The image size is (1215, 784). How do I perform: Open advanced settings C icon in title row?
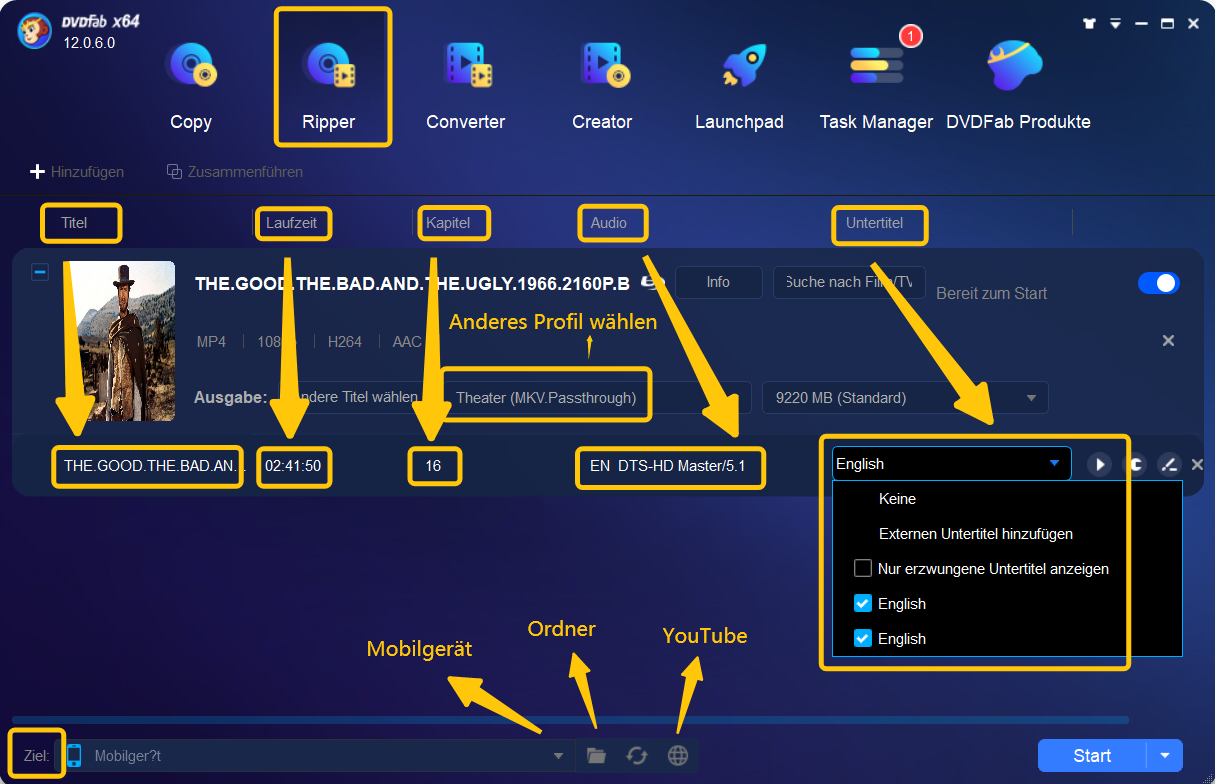coord(1136,464)
